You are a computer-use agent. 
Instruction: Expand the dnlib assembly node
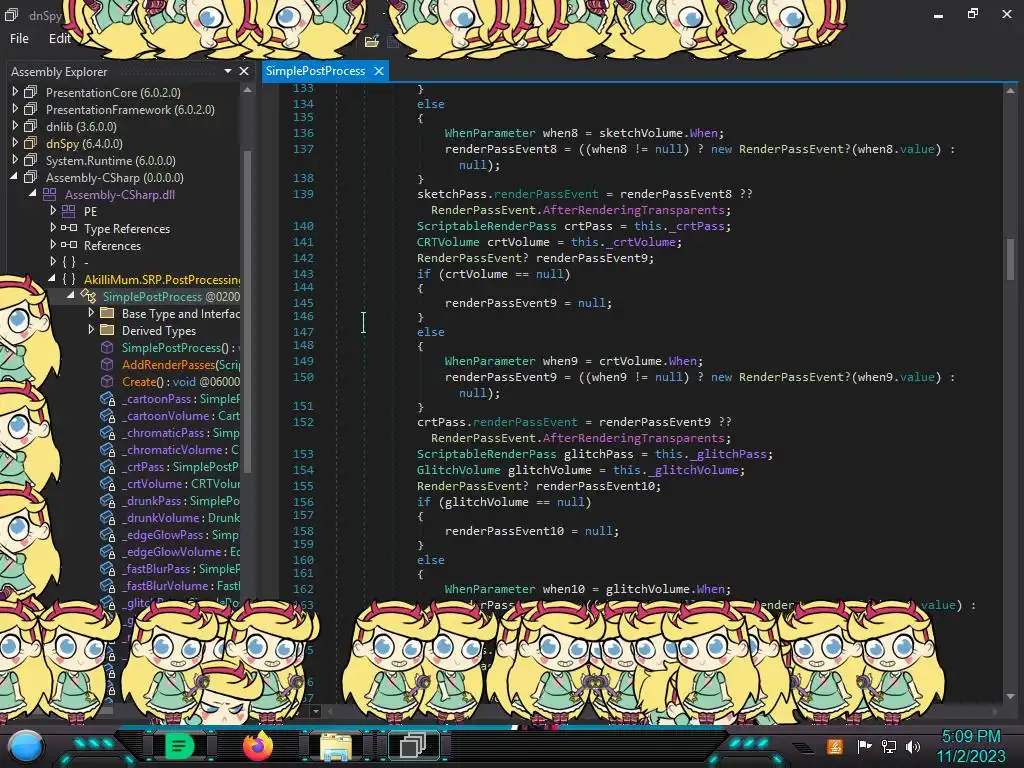[15, 126]
